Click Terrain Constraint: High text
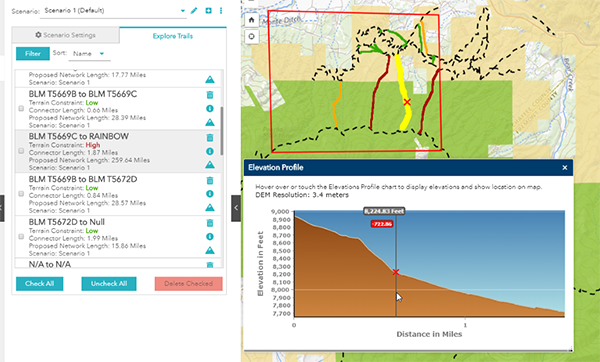Image resolution: width=600 pixels, height=362 pixels. pos(64,145)
